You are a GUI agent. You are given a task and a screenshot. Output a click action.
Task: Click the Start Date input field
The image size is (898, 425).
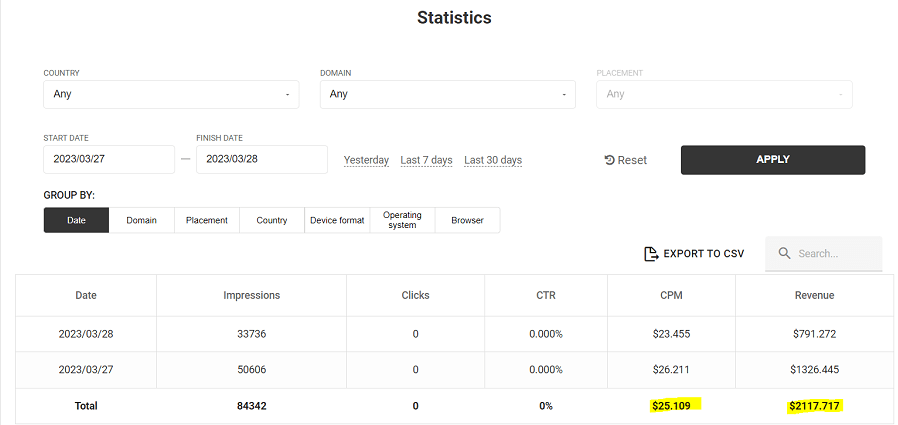tap(109, 160)
